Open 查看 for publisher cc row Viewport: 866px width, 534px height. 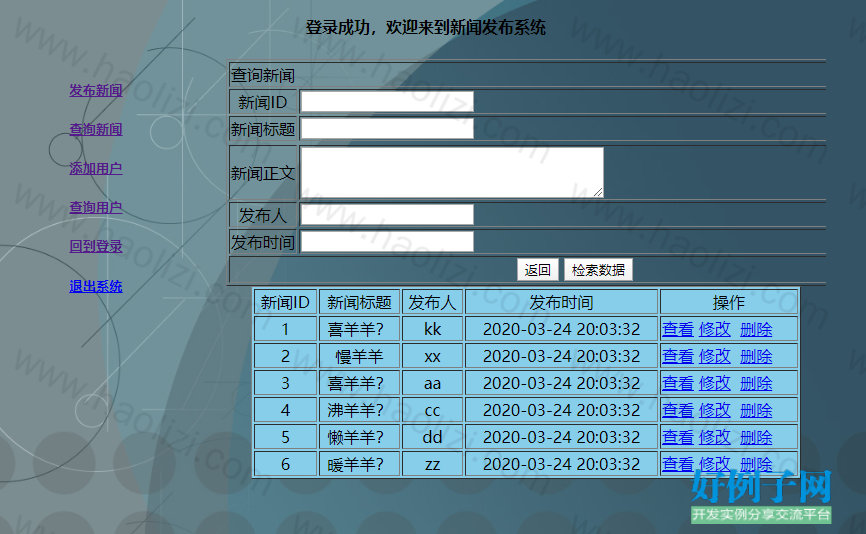[678, 410]
